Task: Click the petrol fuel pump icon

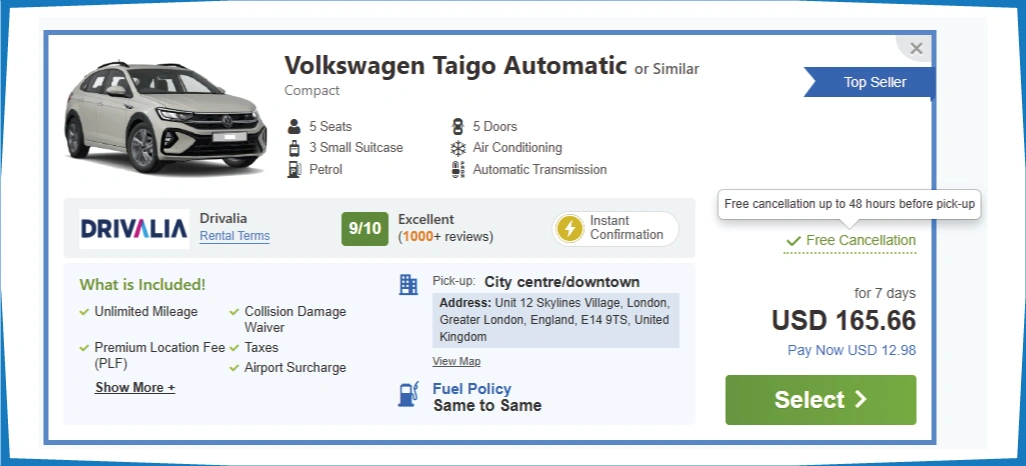Action: [x=294, y=170]
